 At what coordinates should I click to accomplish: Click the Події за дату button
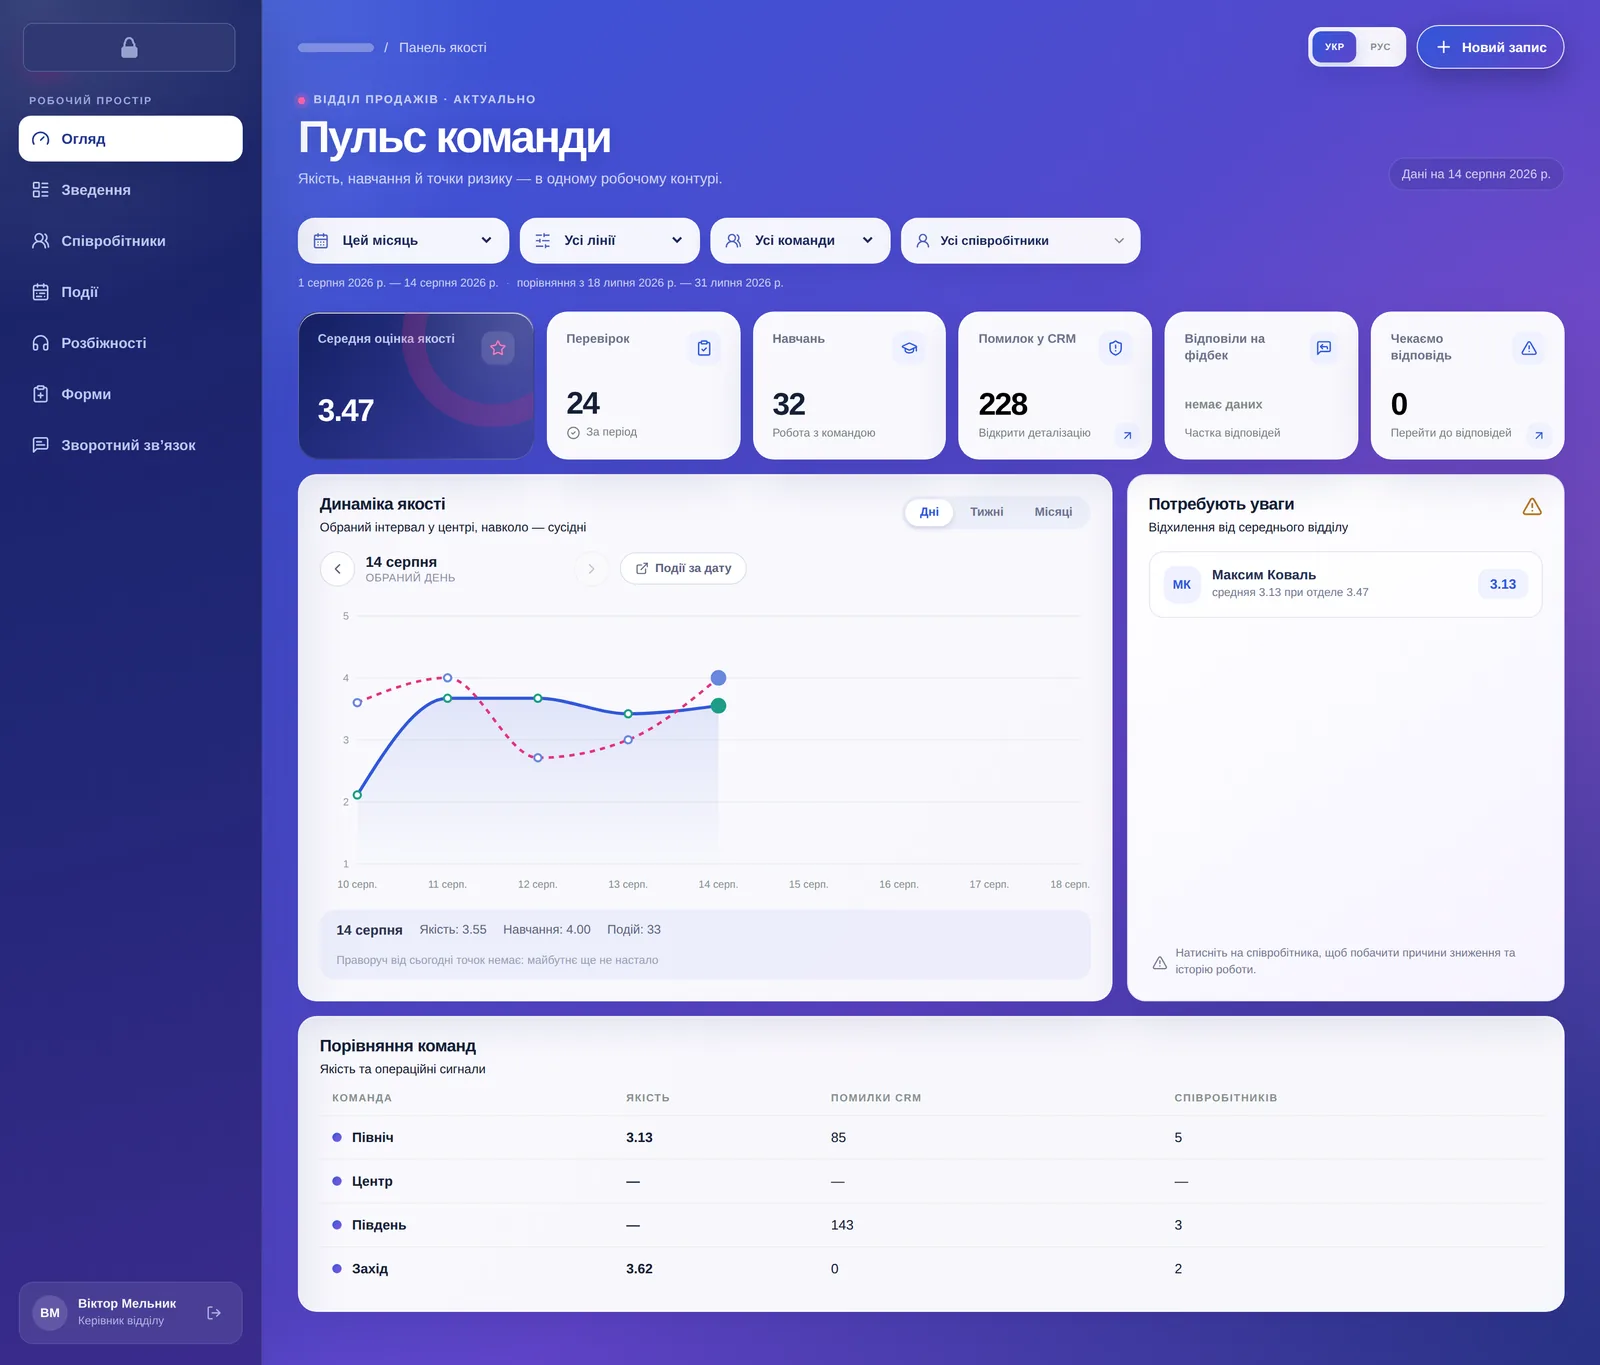pyautogui.click(x=683, y=568)
